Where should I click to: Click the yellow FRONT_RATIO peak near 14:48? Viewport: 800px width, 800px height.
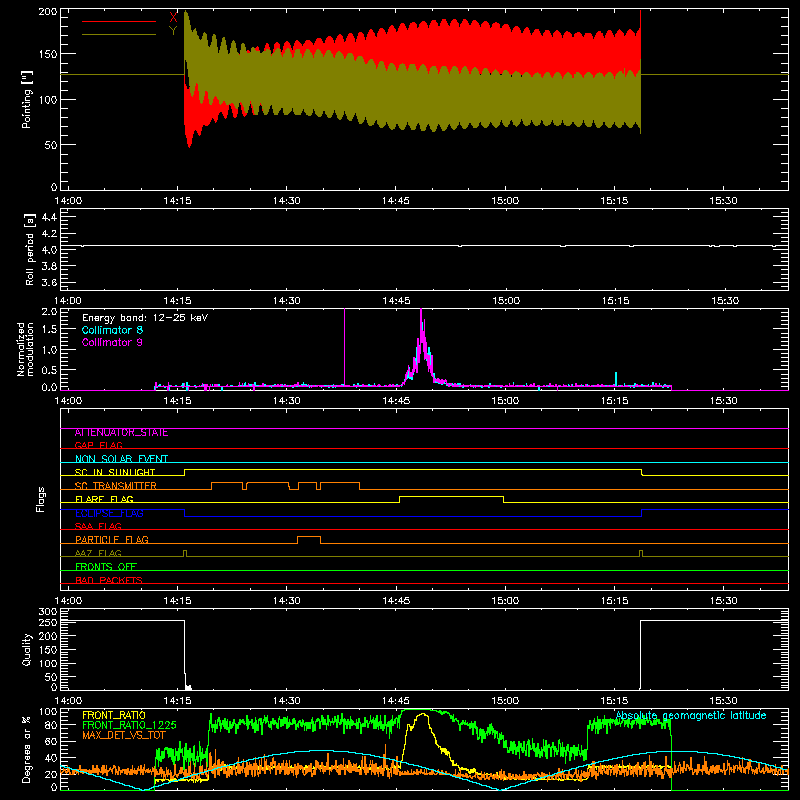pyautogui.click(x=422, y=715)
